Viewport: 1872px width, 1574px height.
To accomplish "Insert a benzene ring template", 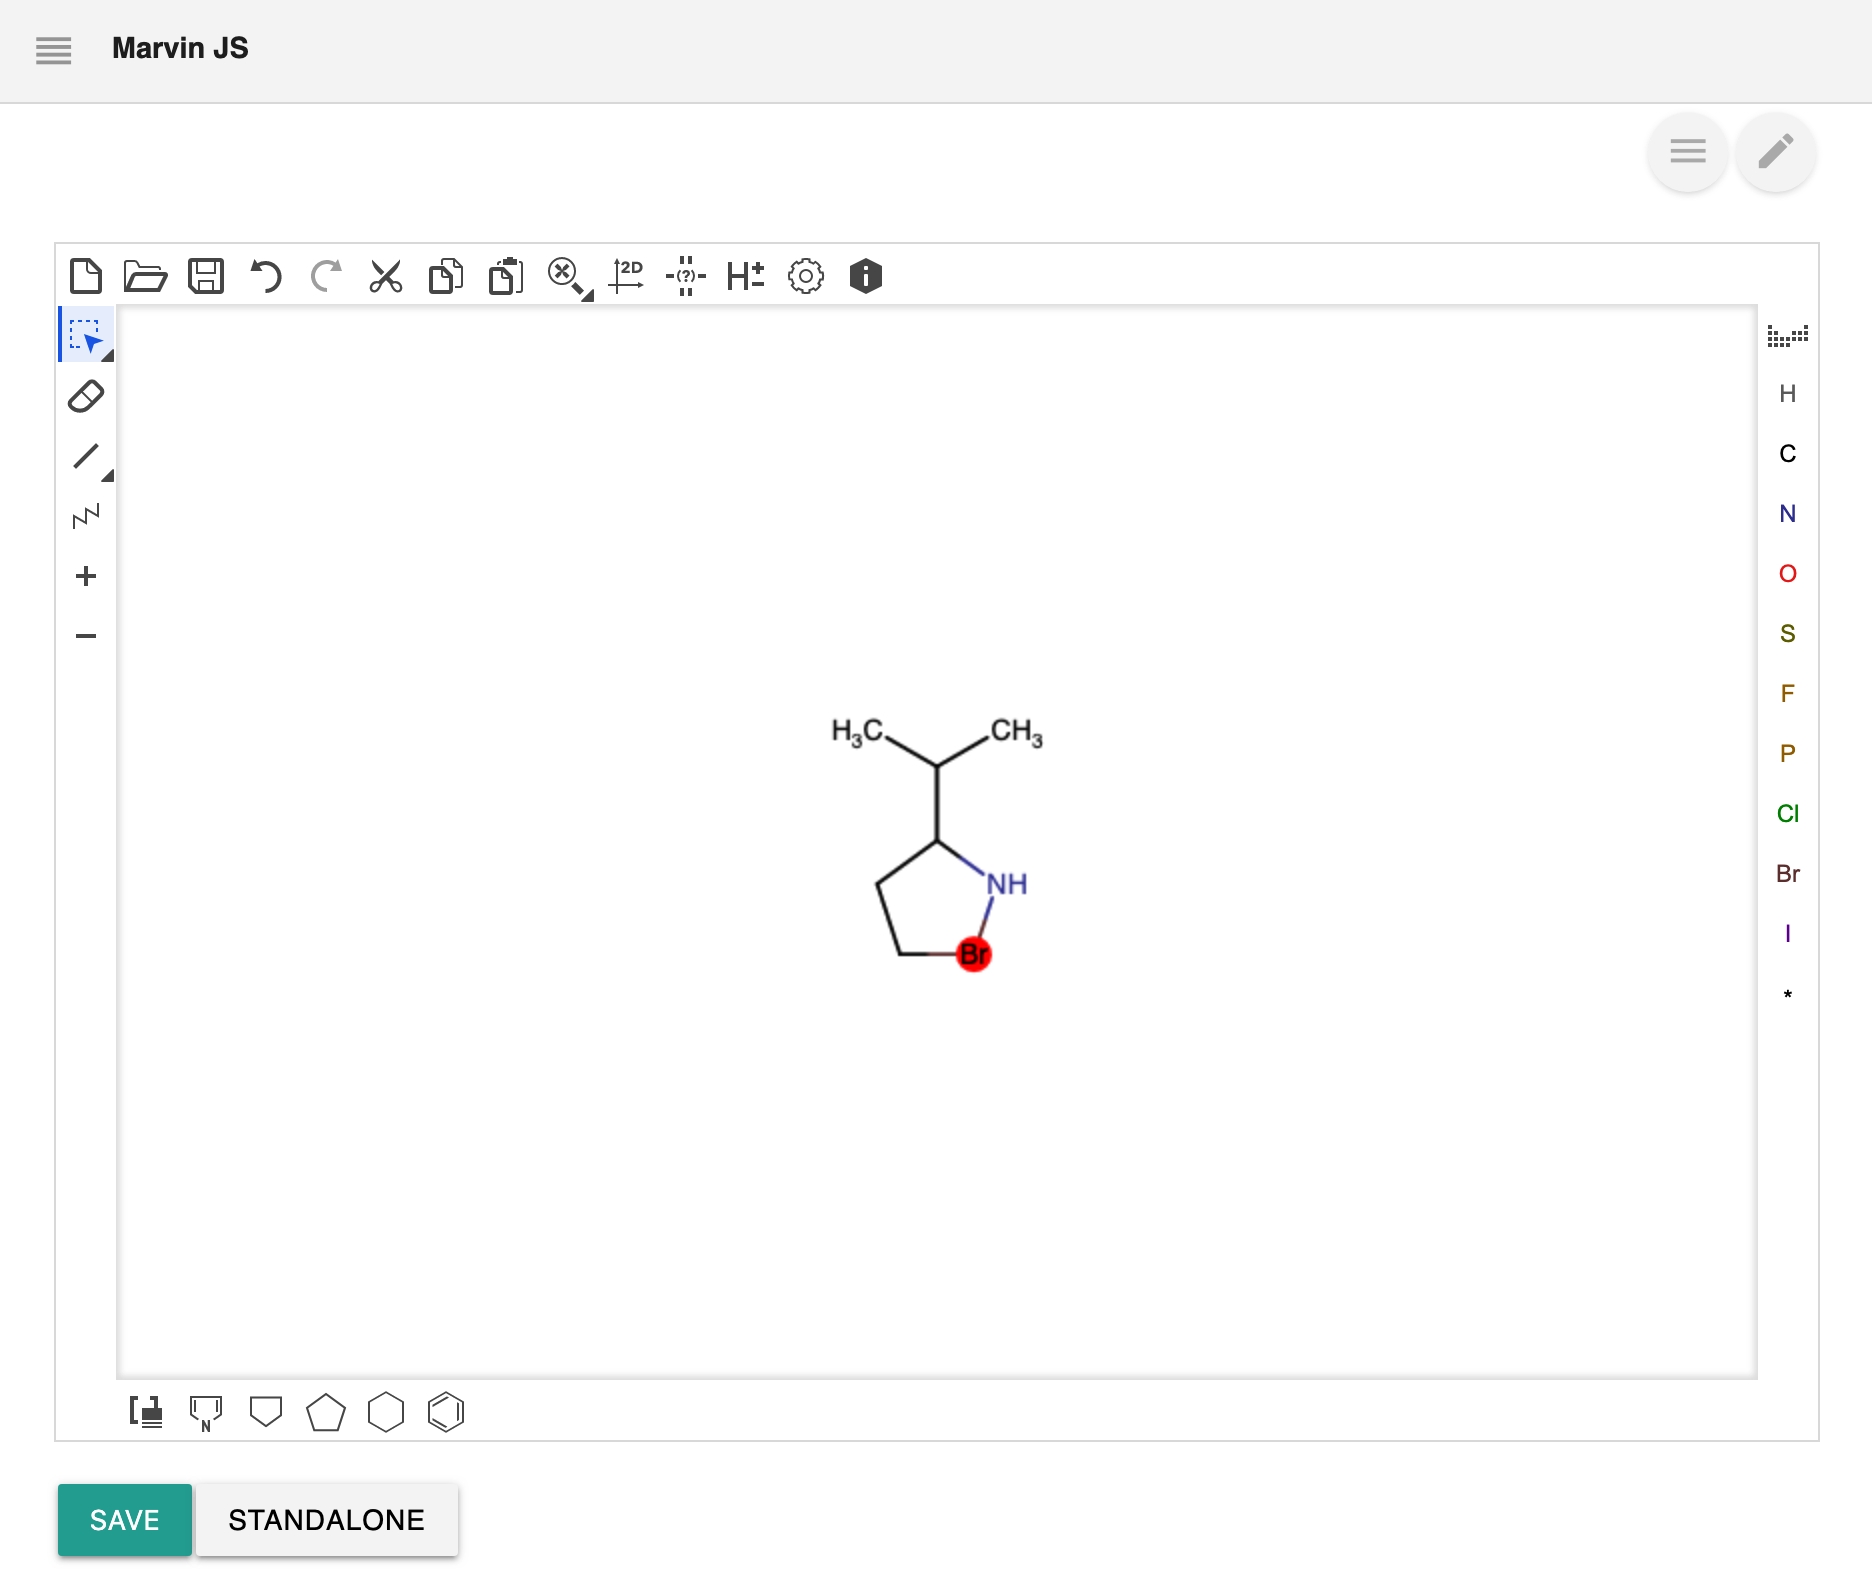I will [x=446, y=1412].
